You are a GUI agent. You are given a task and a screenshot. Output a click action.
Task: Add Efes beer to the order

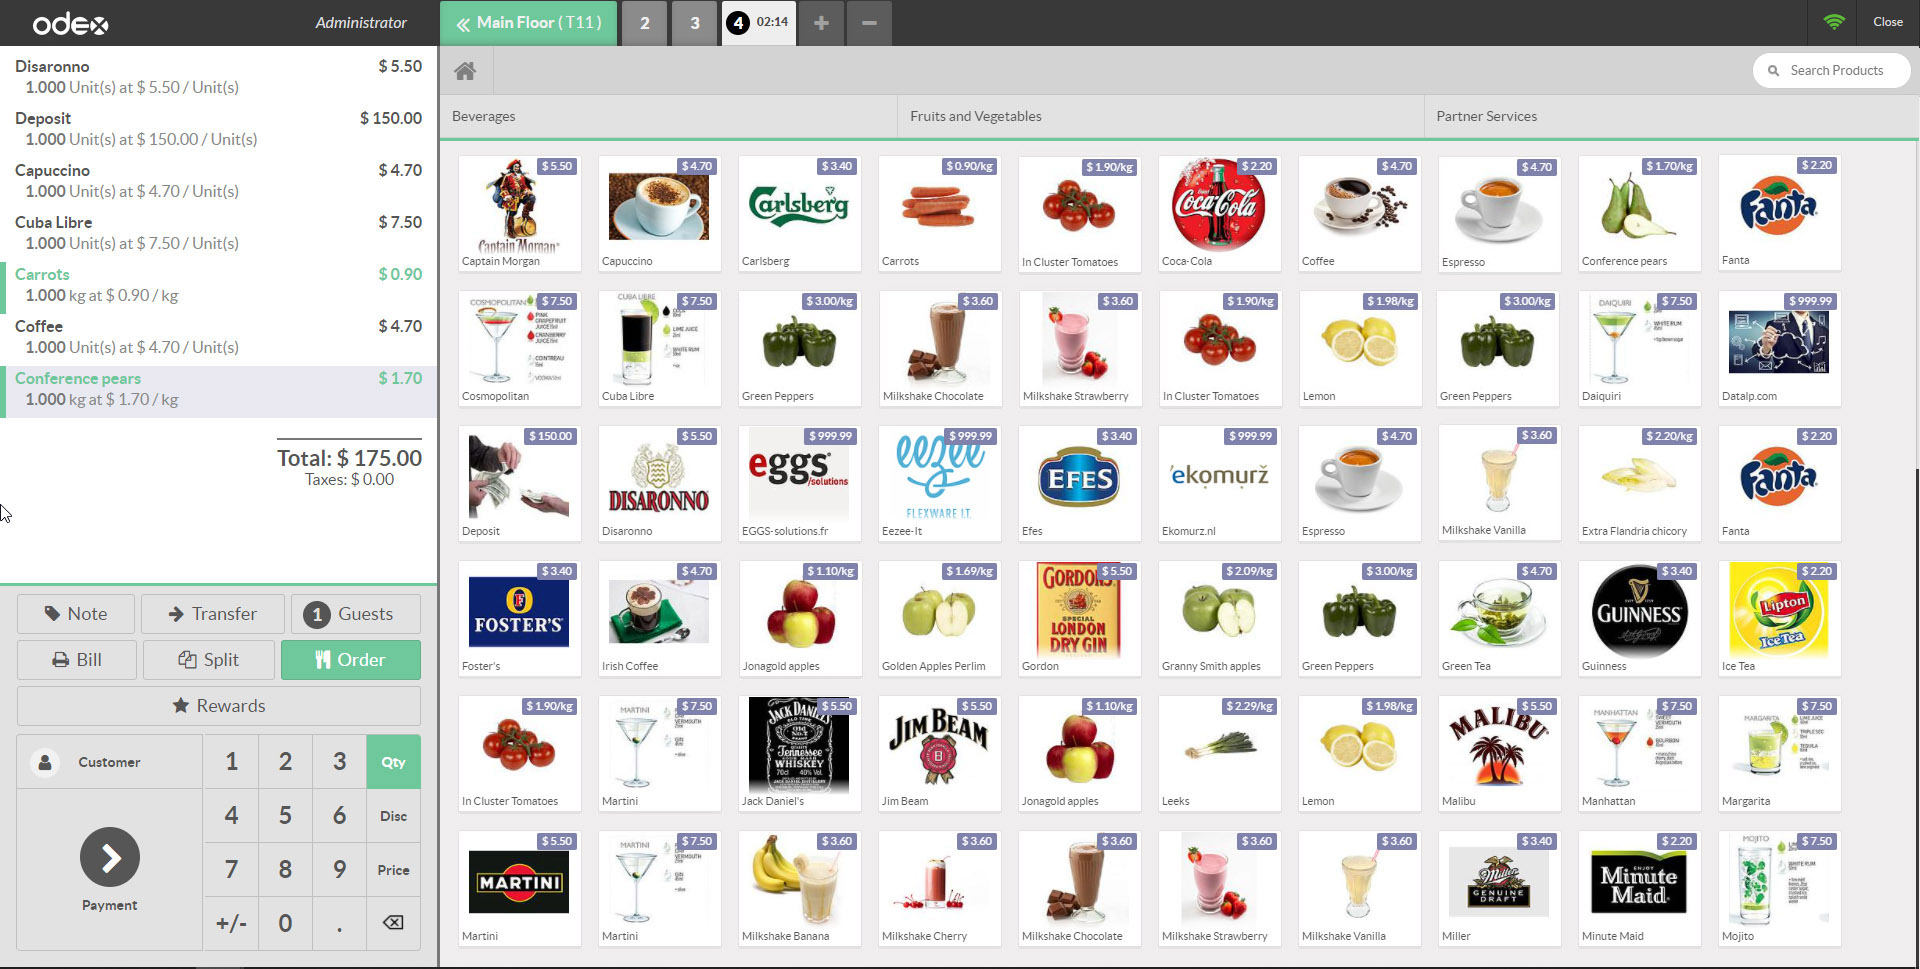pyautogui.click(x=1079, y=483)
